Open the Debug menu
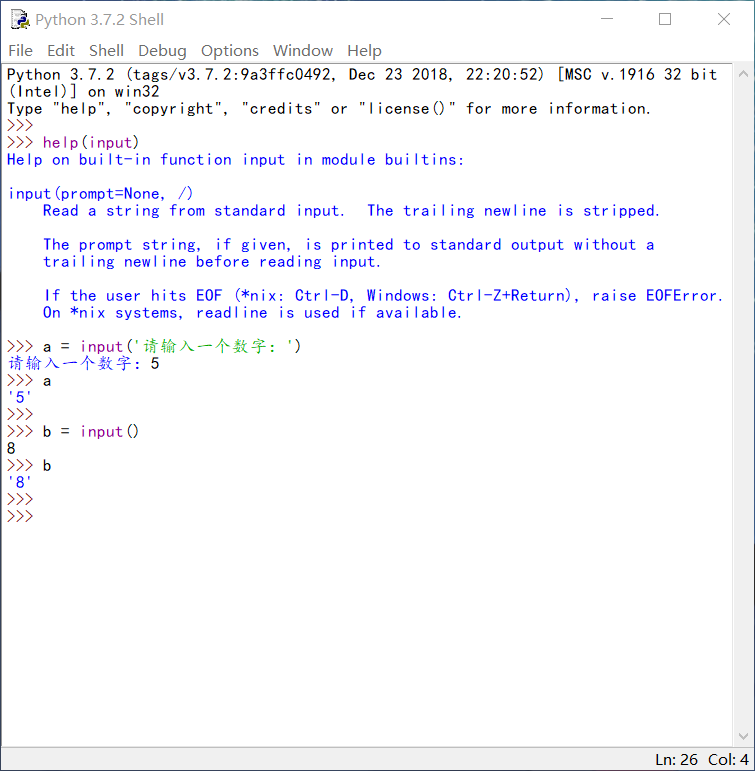The height and width of the screenshot is (771, 755). pos(162,51)
